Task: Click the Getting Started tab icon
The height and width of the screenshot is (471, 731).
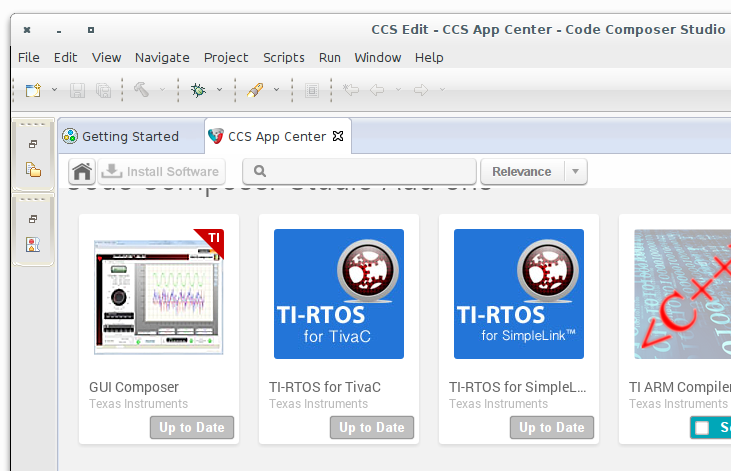Action: [x=70, y=136]
